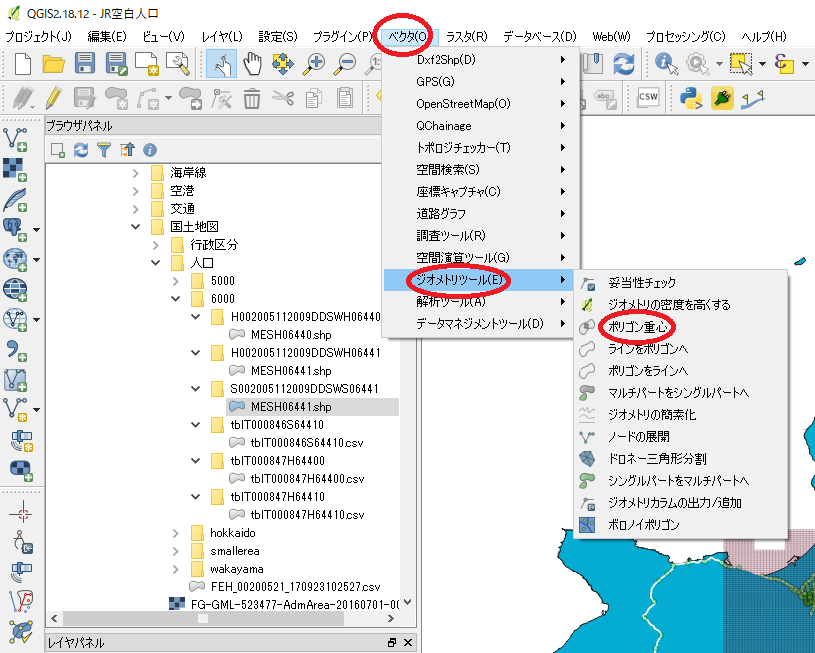The height and width of the screenshot is (653, 815).
Task: Expand the 5000 folder
Action: pos(176,281)
